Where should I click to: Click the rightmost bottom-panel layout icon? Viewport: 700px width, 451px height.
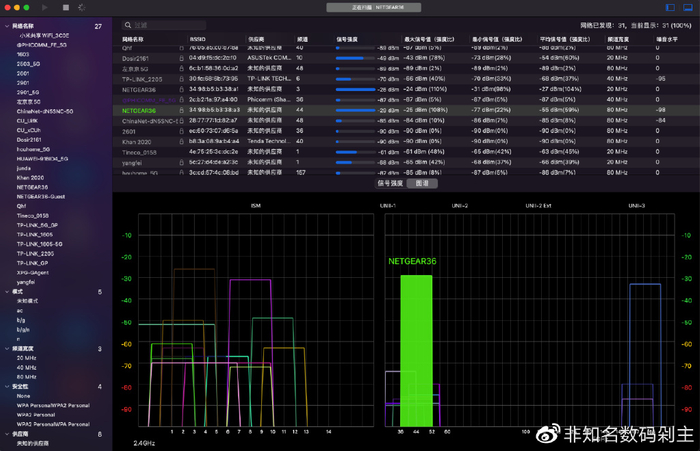click(x=688, y=8)
